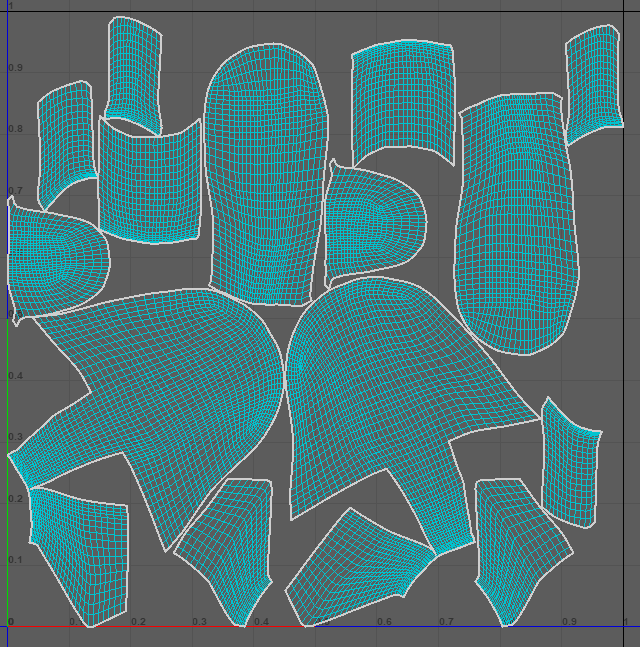The image size is (640, 647).
Task: Click the large oval UV shell on the right
Action: point(517,225)
